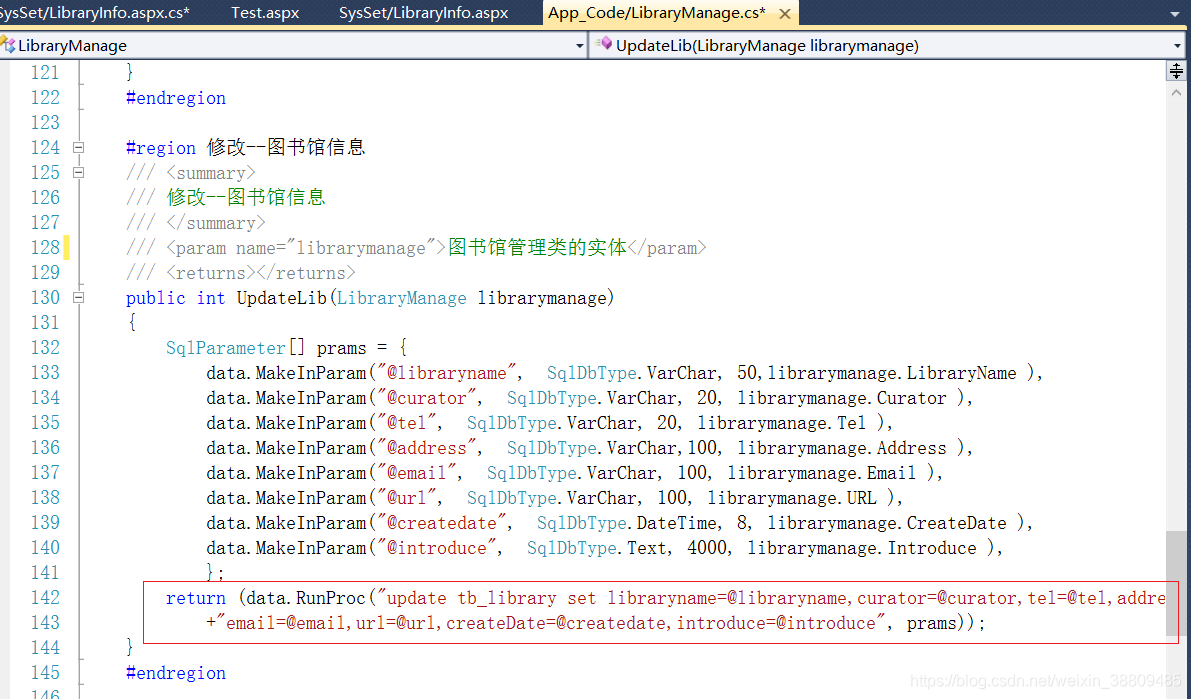Click the scrollbar up arrow
Screen dimensions: 1191x699
coord(1176,93)
